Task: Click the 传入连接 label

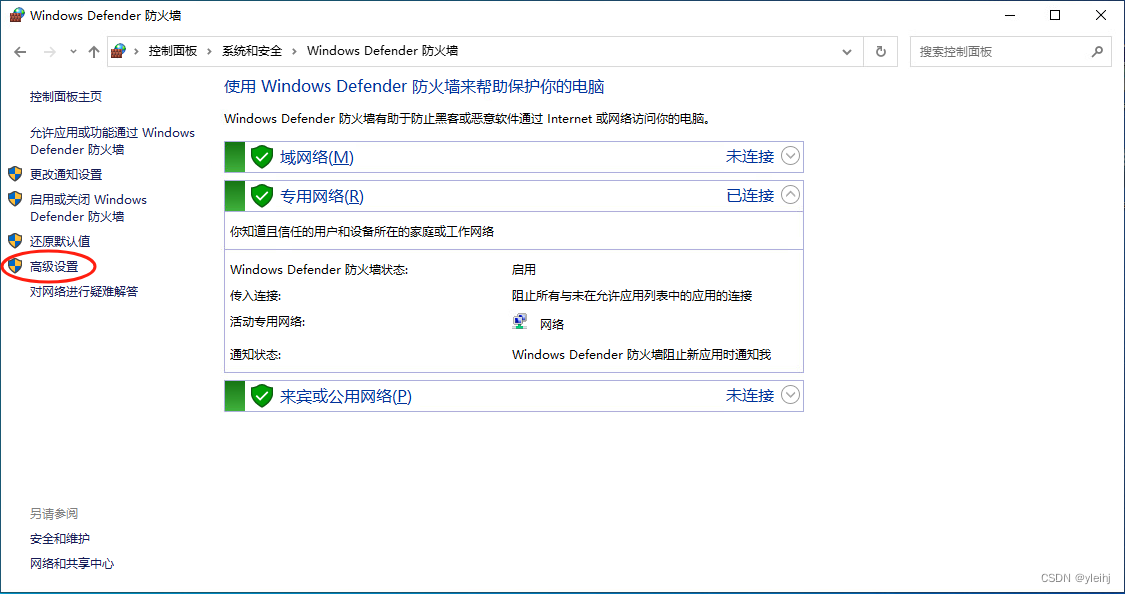Action: pos(255,296)
